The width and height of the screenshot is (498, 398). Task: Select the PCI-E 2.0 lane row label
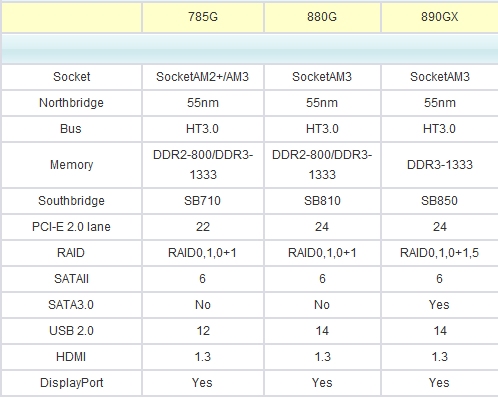point(72,227)
